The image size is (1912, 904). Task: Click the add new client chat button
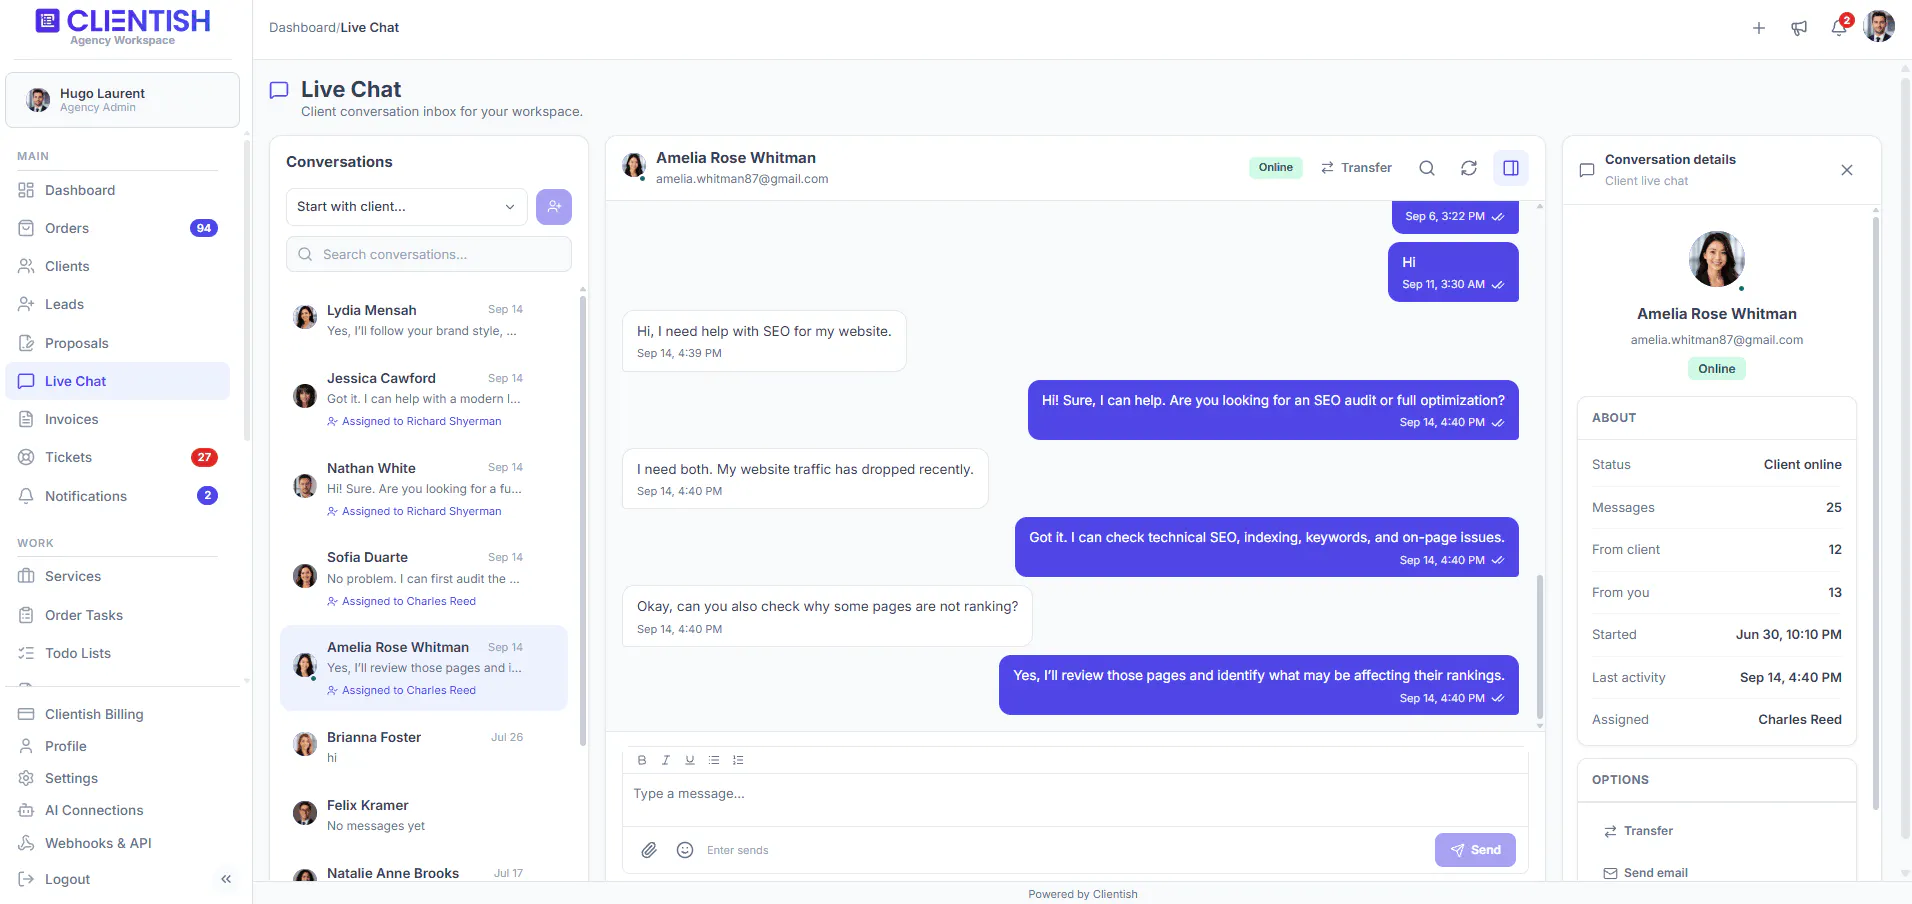click(x=554, y=207)
